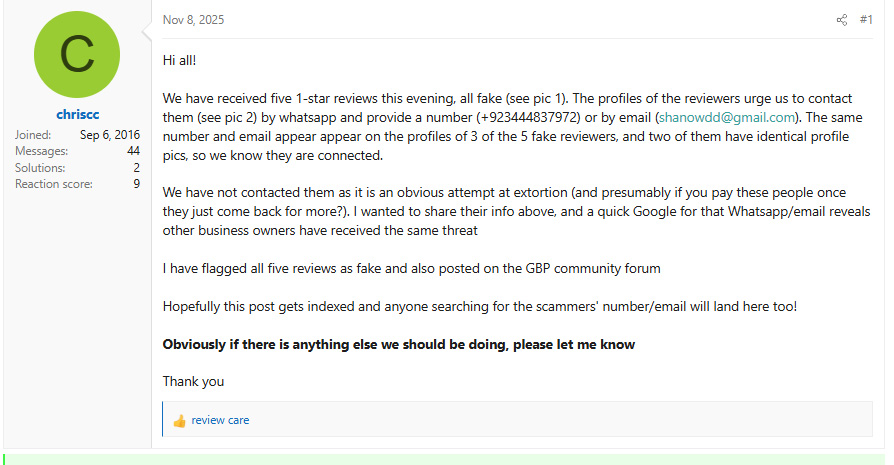The image size is (894, 465).
Task: Click the message count 44
Action: coord(133,151)
